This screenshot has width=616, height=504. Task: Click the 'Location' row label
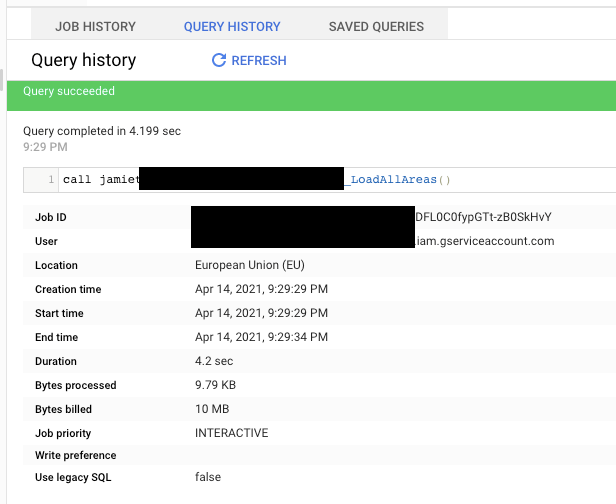(56, 265)
